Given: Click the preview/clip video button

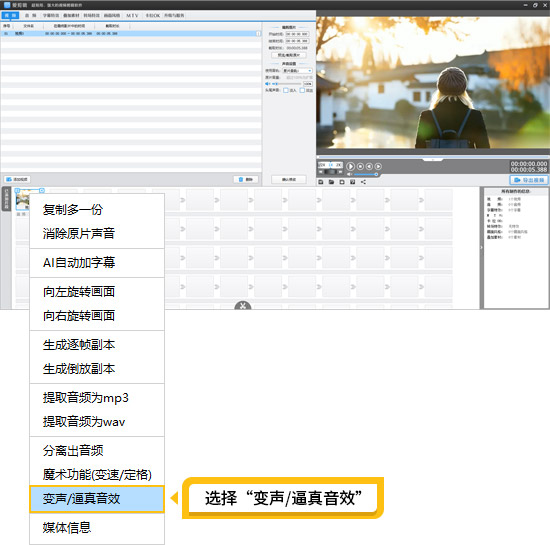Looking at the screenshot, I should click(x=289, y=55).
